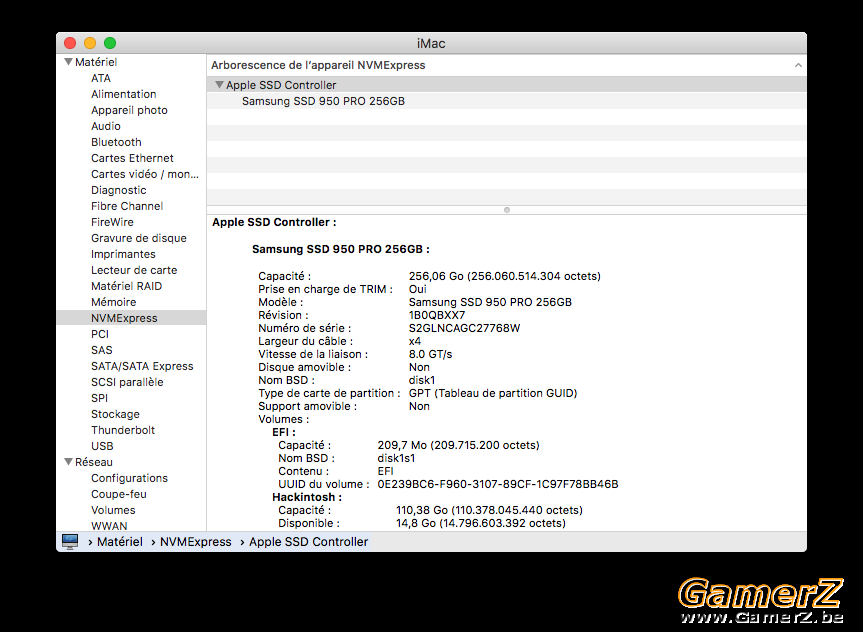Zoom the iMac window with green button

[x=110, y=43]
